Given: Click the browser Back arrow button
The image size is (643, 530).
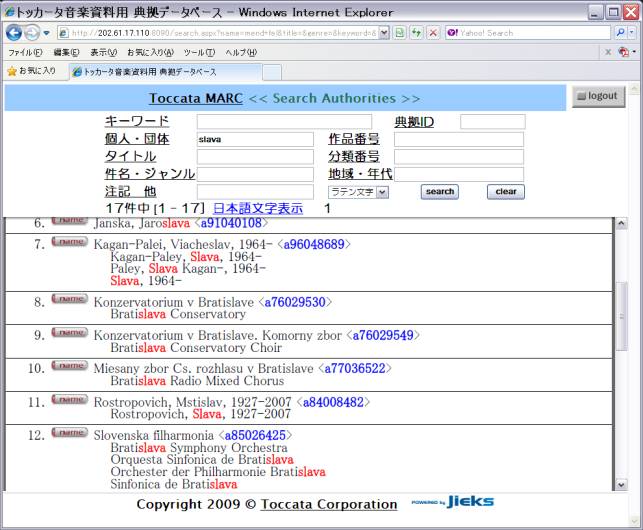Looking at the screenshot, I should click(x=14, y=33).
